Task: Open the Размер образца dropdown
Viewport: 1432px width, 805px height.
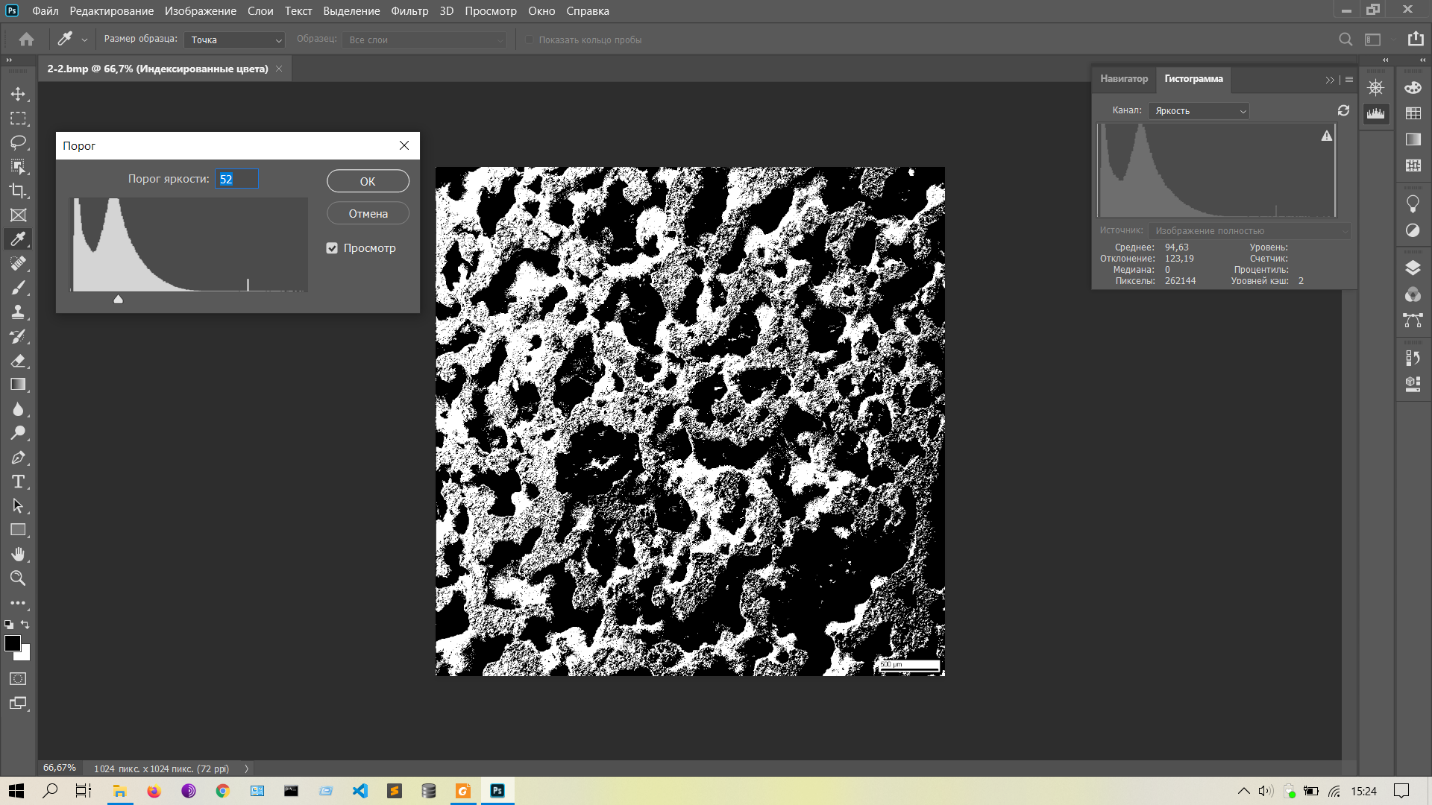Action: click(235, 40)
